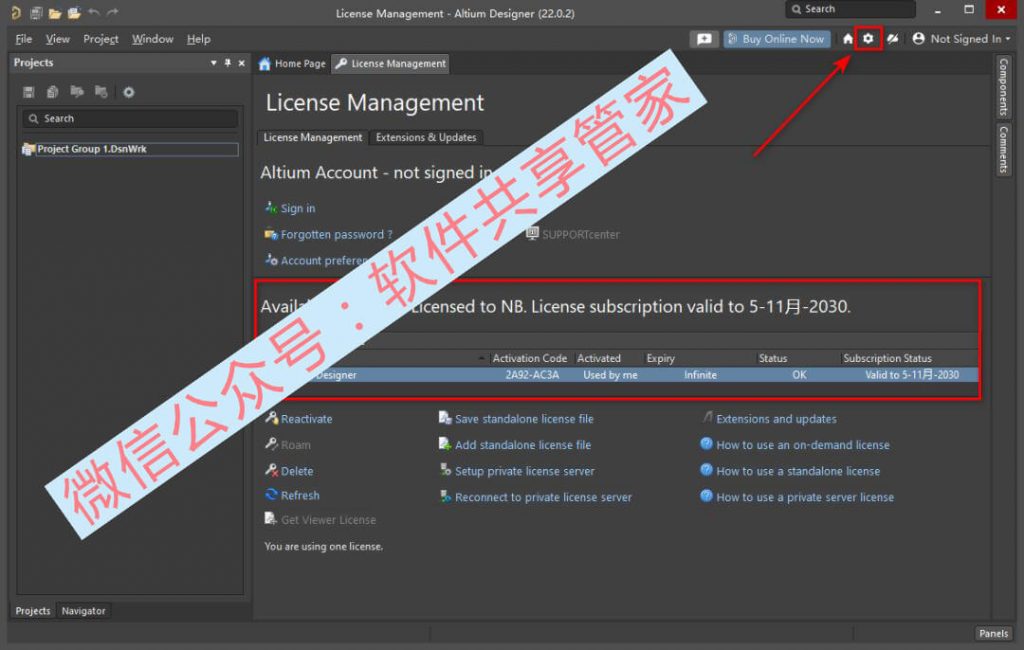
Task: Click Save icon in Projects panel
Action: point(28,92)
